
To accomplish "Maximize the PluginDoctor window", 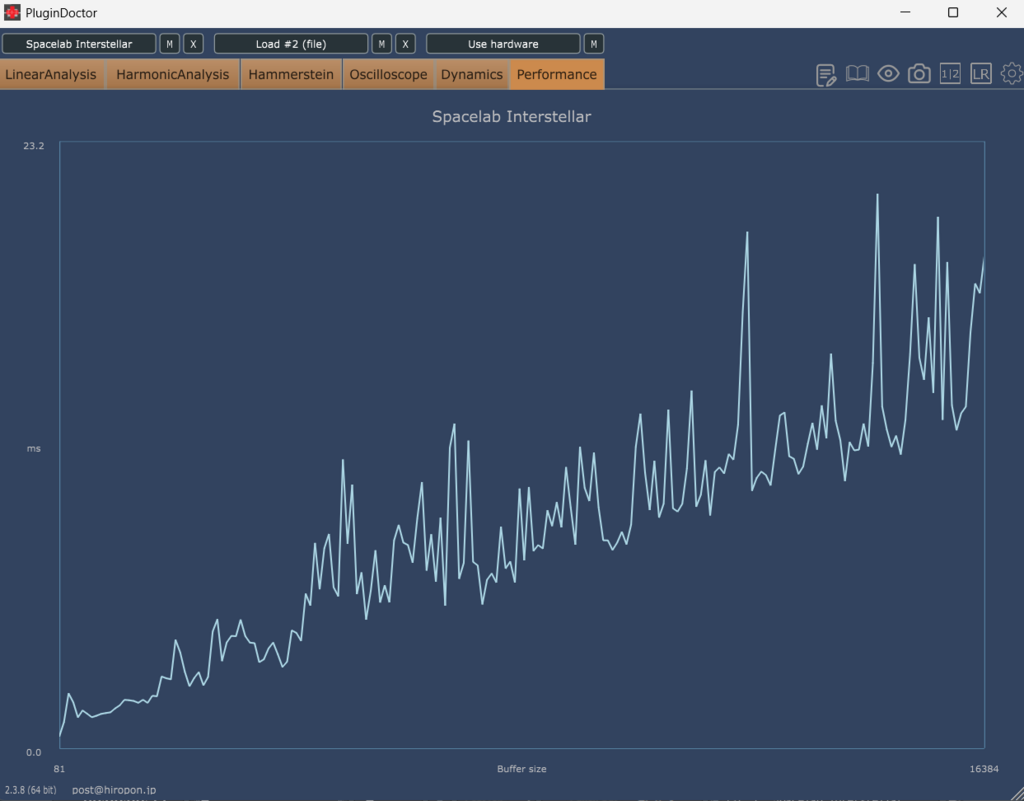I will point(953,12).
